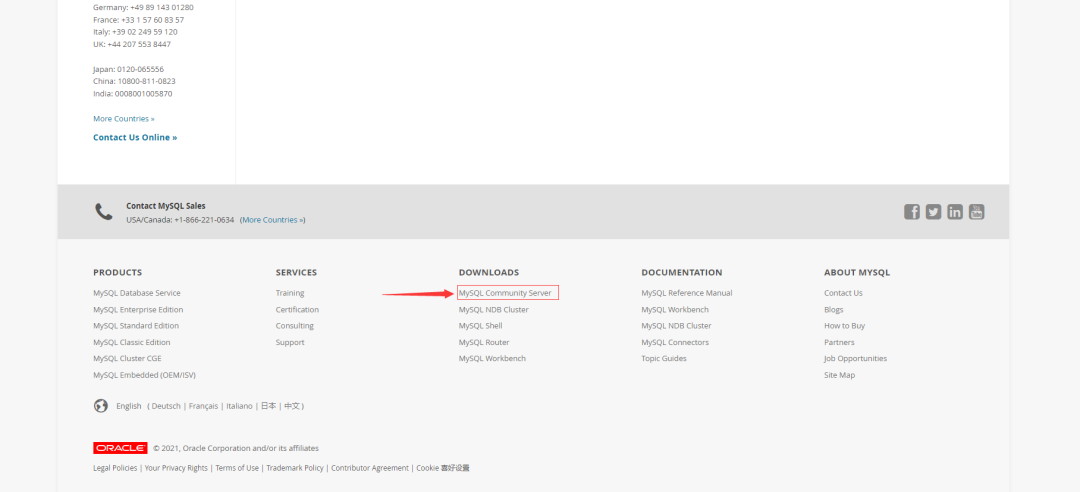This screenshot has width=1080, height=492.
Task: Open MySQL NDB Cluster under Documentation
Action: (676, 326)
